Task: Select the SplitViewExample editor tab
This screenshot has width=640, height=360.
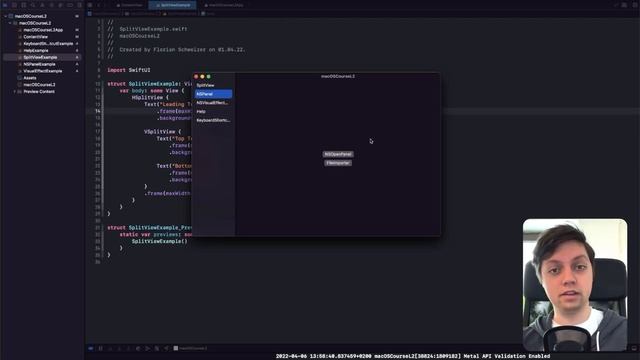Action: coord(173,5)
